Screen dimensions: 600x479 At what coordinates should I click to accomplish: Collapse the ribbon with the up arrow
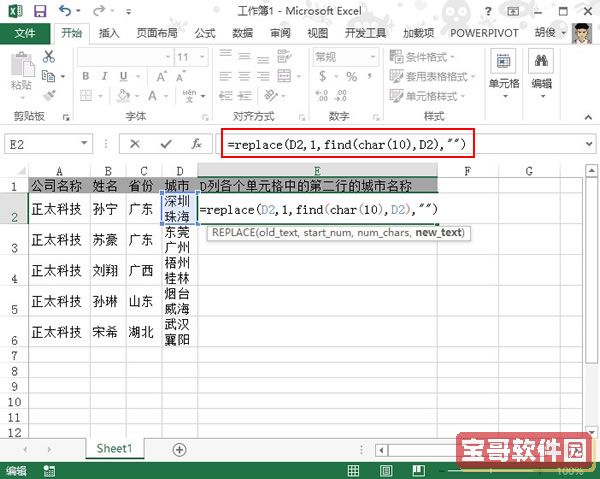[x=588, y=117]
